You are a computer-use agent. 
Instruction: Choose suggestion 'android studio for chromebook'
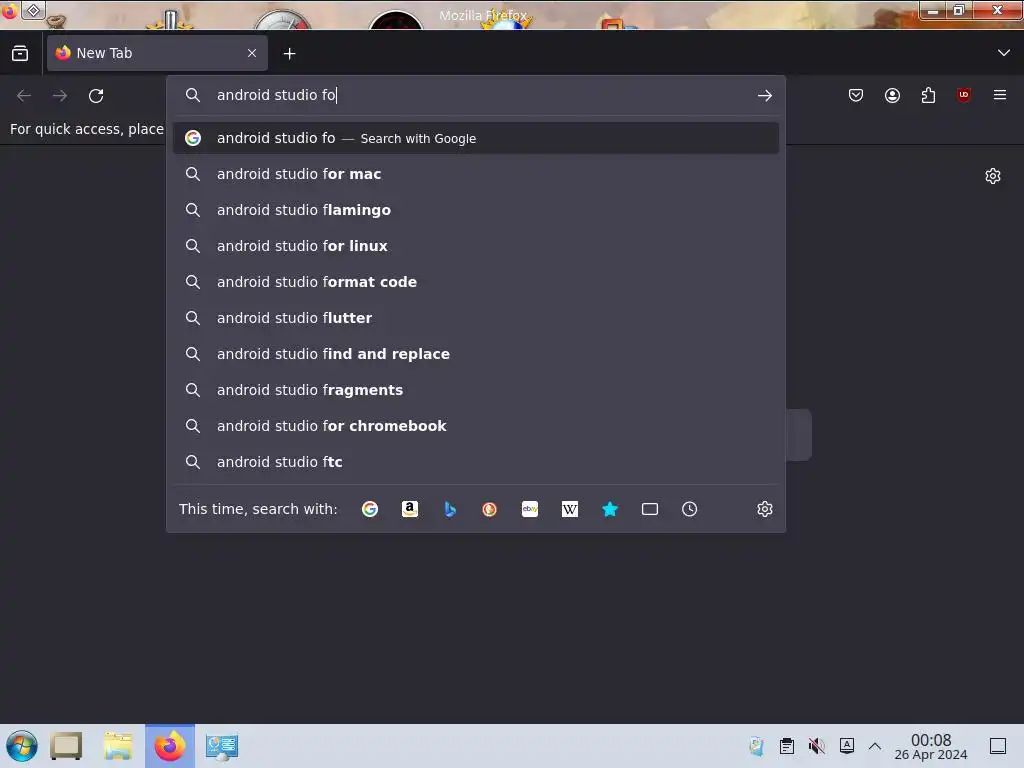[475, 426]
